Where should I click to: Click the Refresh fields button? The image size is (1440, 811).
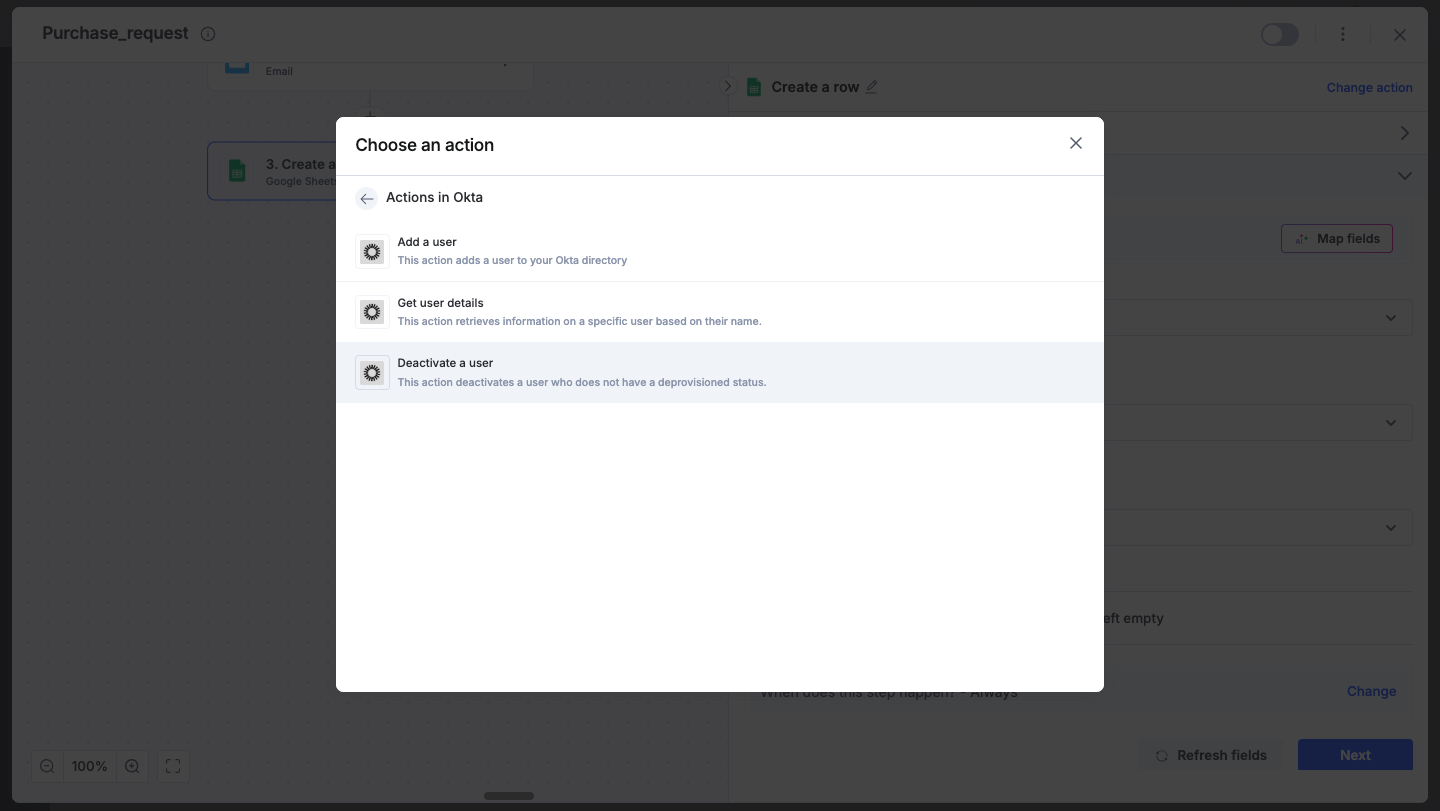coord(1211,755)
